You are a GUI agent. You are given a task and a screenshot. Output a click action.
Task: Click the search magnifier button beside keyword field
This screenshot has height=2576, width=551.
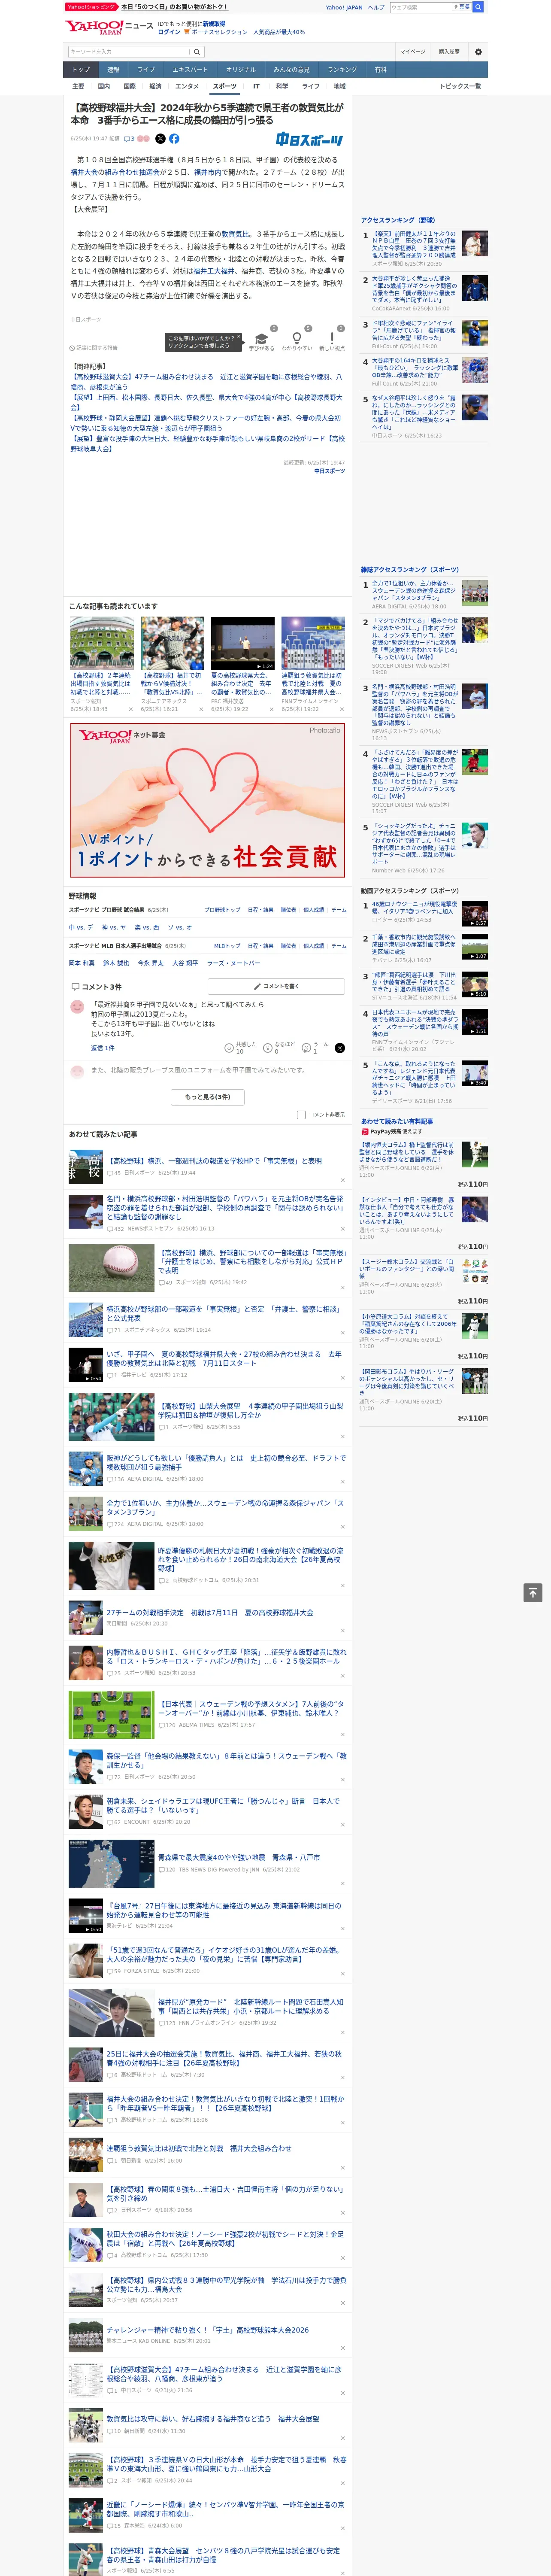tap(197, 52)
